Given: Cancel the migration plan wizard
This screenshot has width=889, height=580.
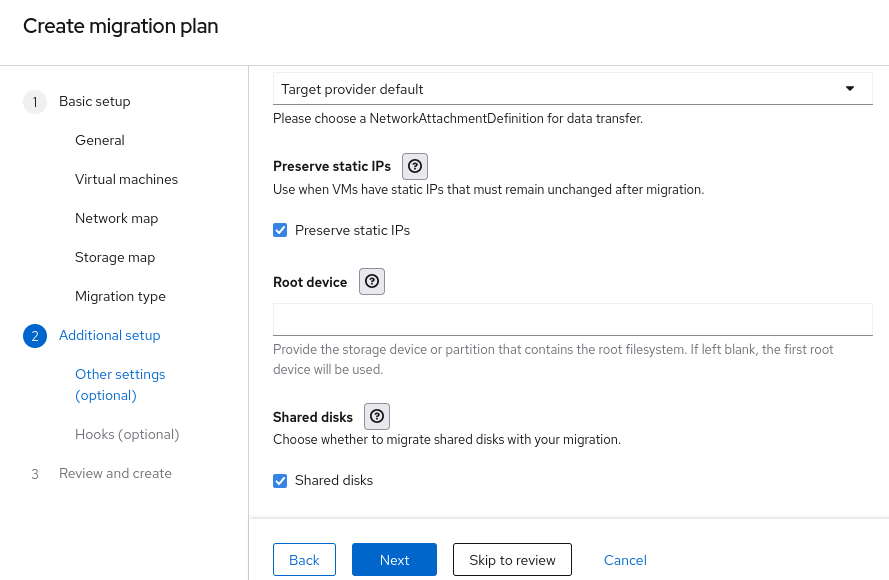Looking at the screenshot, I should click(625, 560).
